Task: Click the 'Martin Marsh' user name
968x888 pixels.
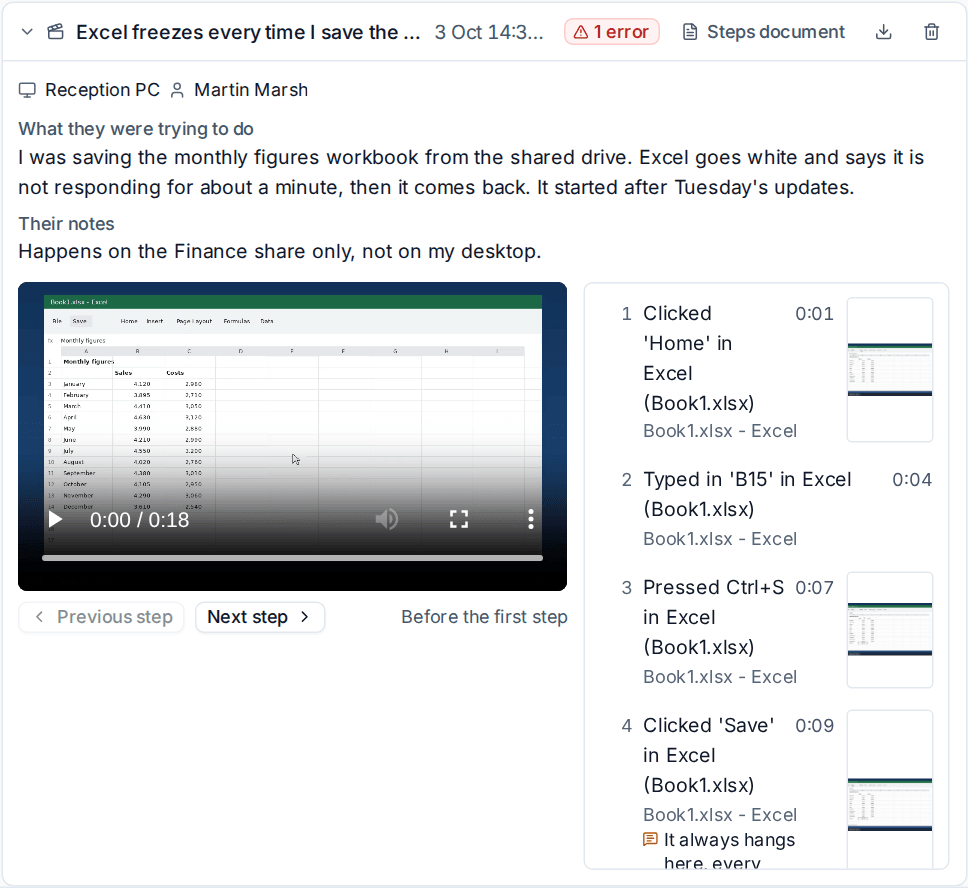Action: tap(251, 90)
